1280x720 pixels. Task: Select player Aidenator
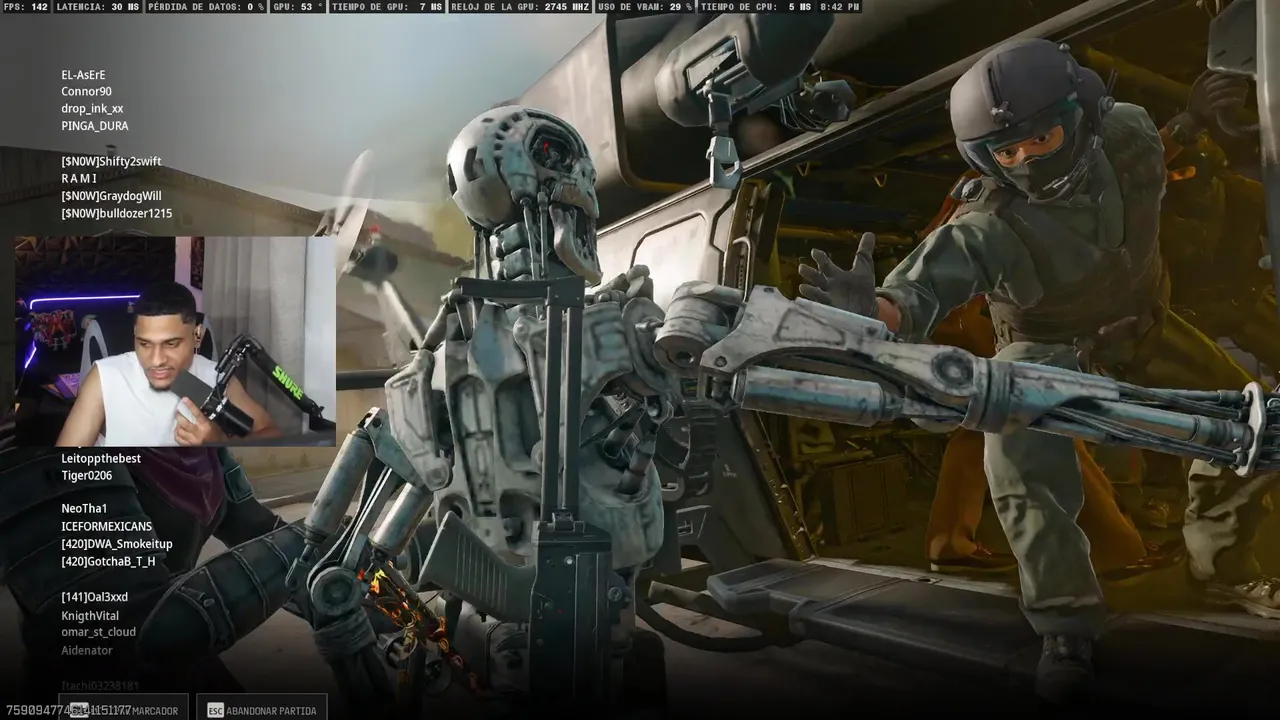(87, 650)
